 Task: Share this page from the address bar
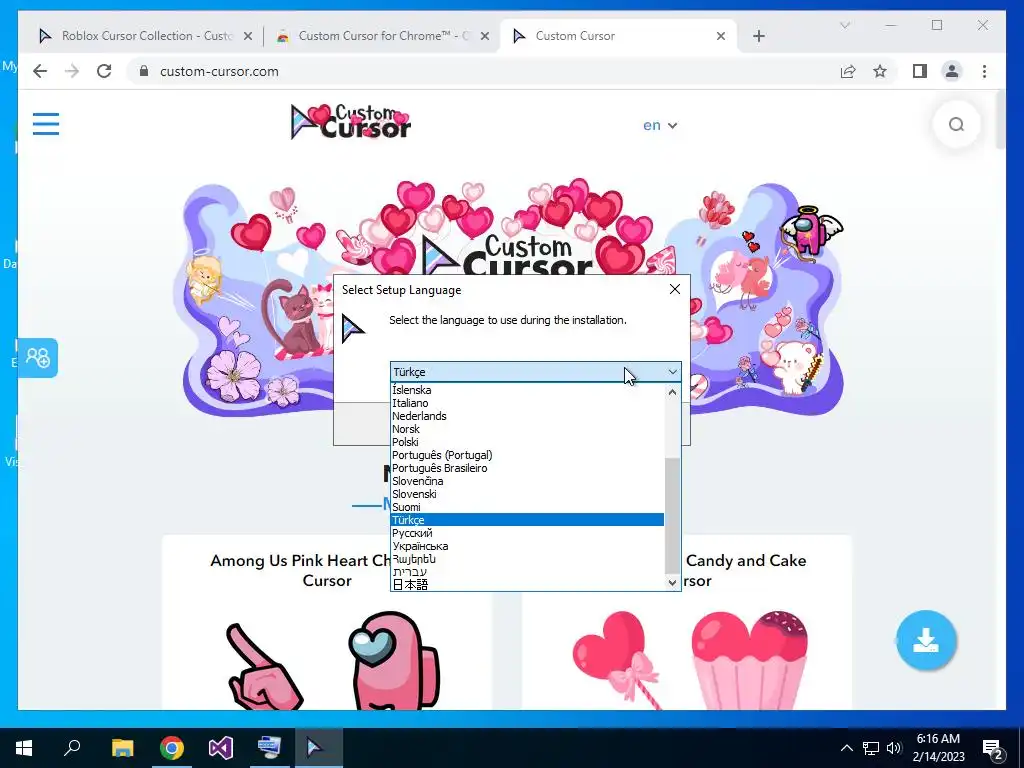pyautogui.click(x=848, y=71)
